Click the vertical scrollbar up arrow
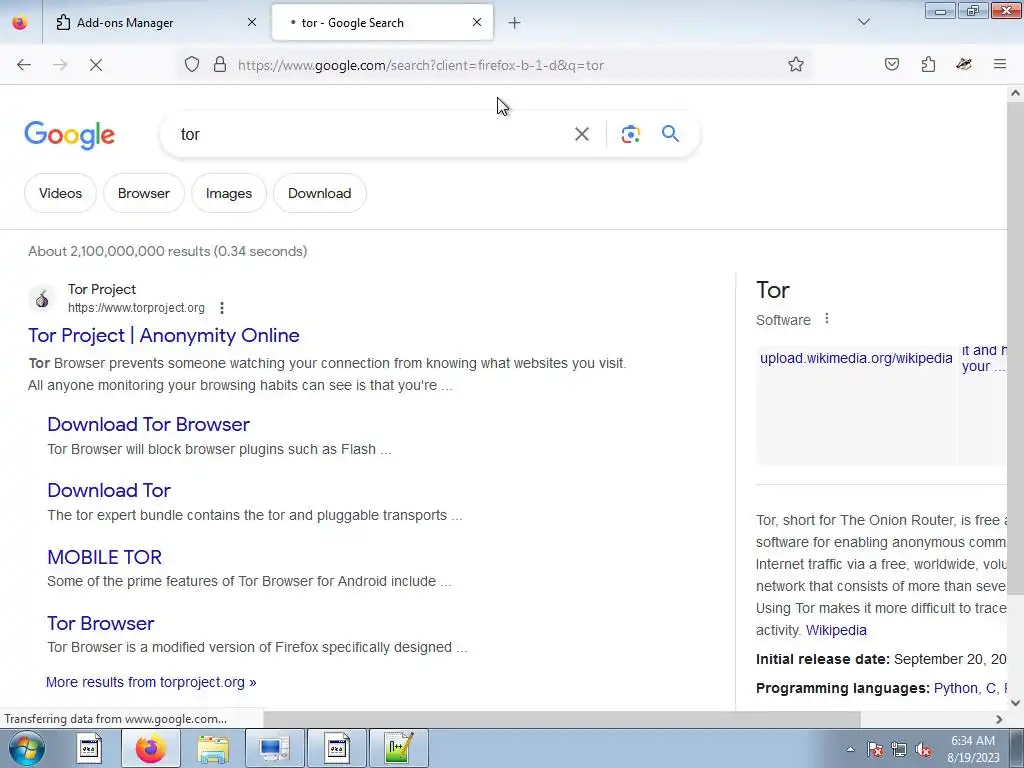1024x768 pixels. [x=1016, y=93]
